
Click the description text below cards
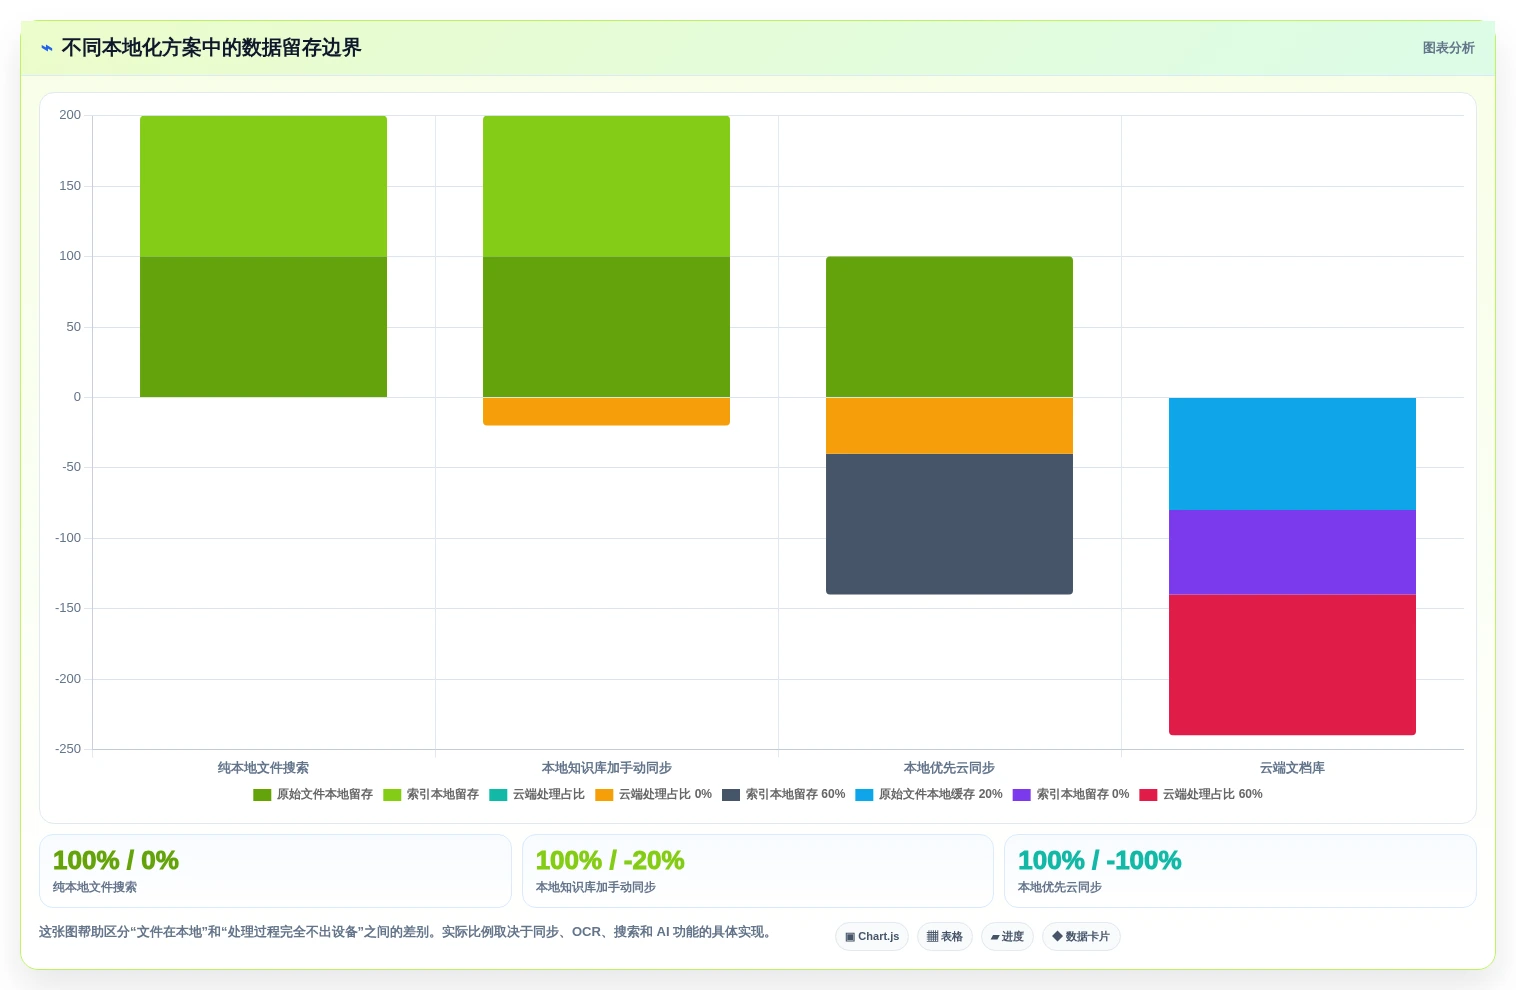(405, 932)
